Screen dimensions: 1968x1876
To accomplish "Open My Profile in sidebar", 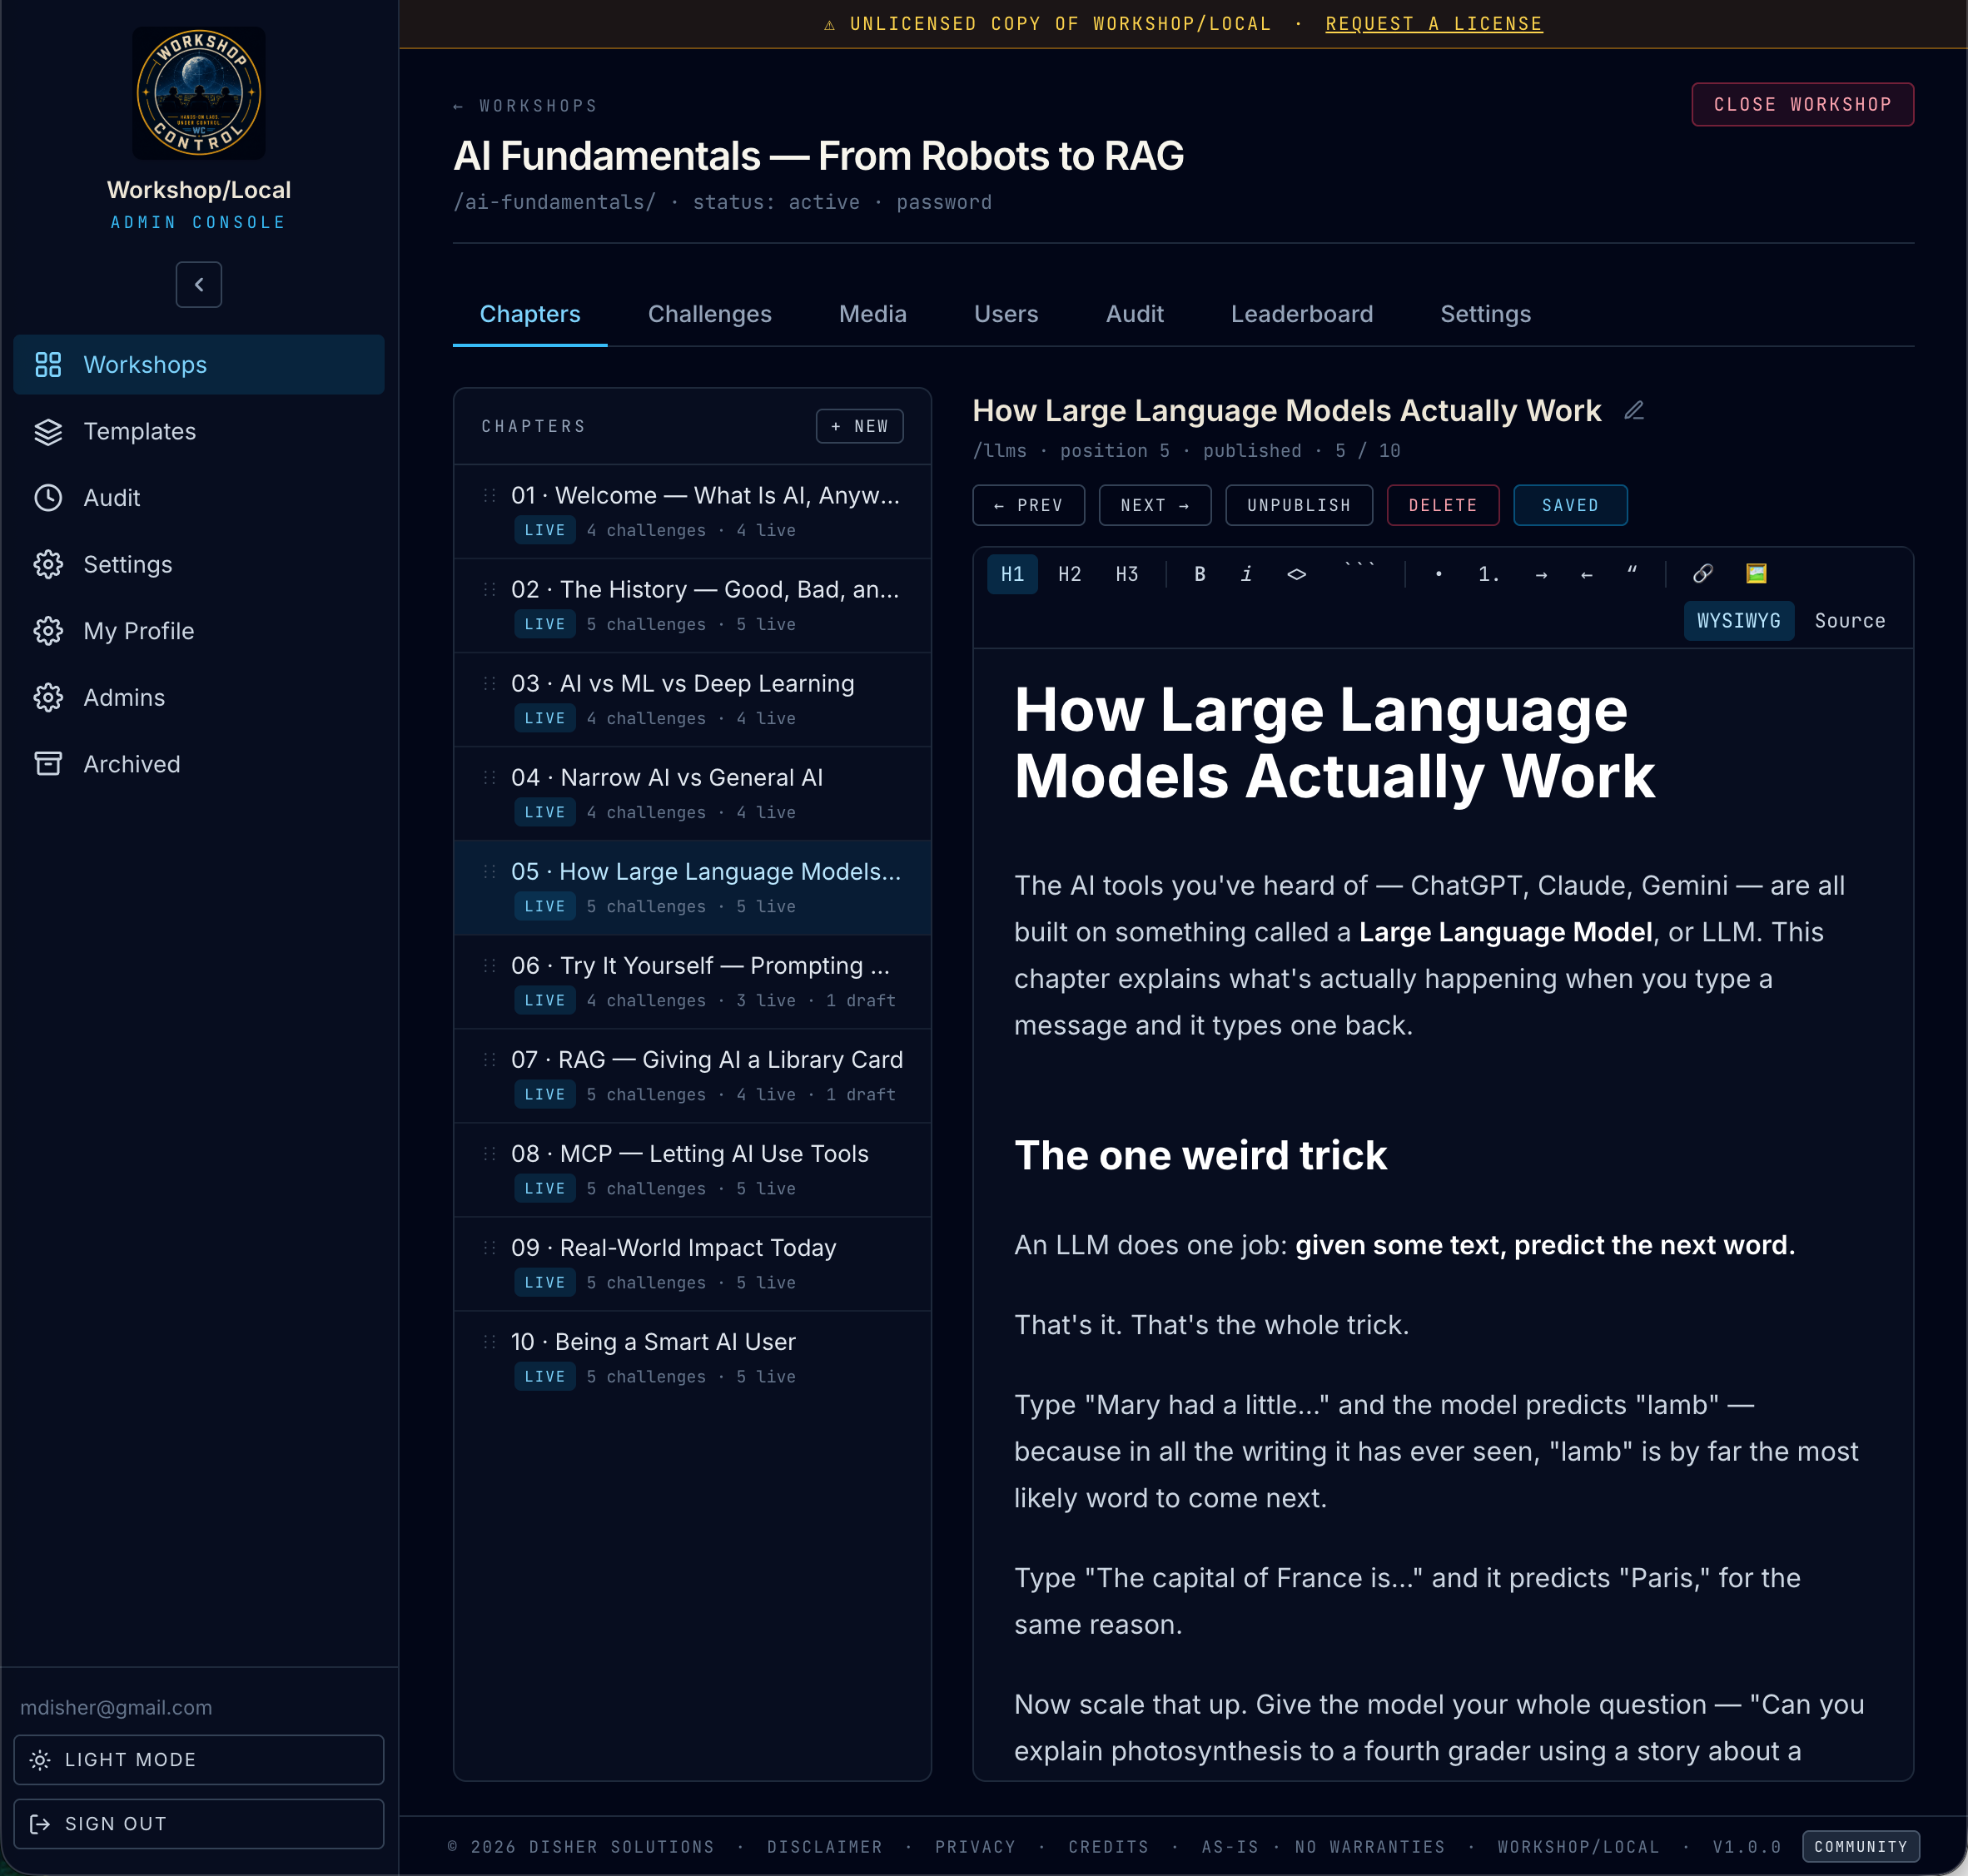I will (x=199, y=631).
